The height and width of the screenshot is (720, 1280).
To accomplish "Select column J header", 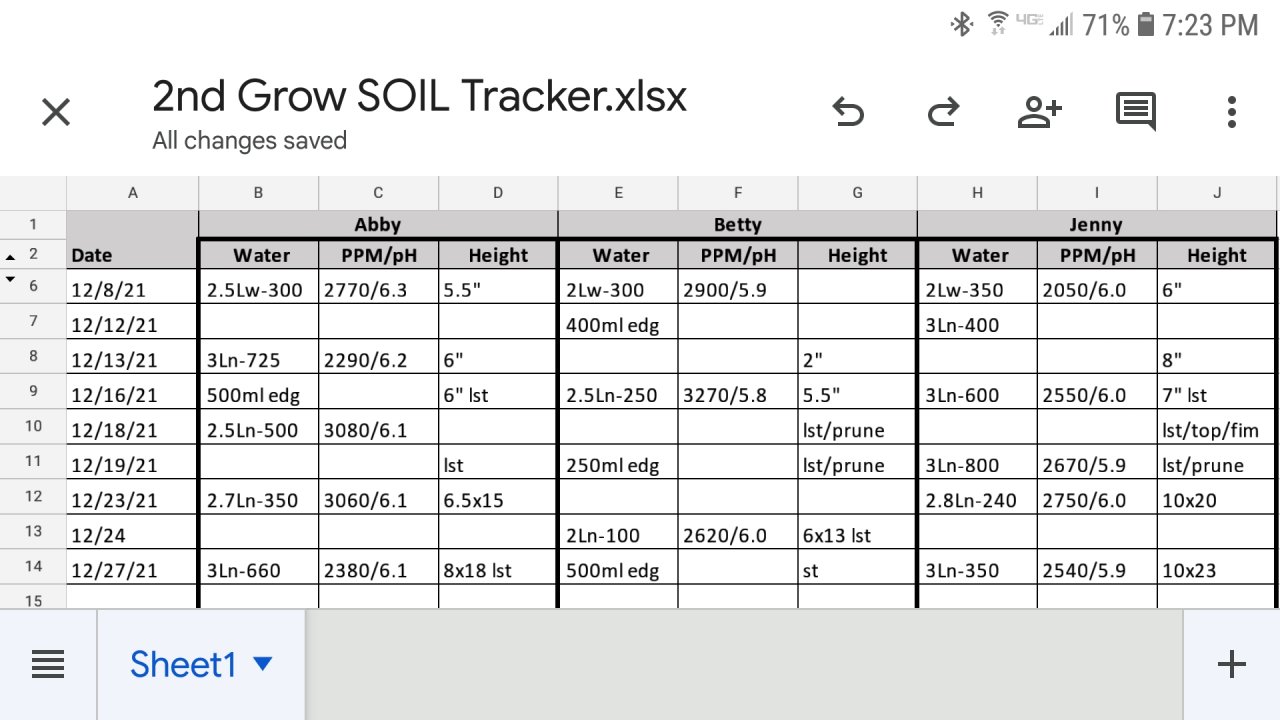I will point(1217,193).
